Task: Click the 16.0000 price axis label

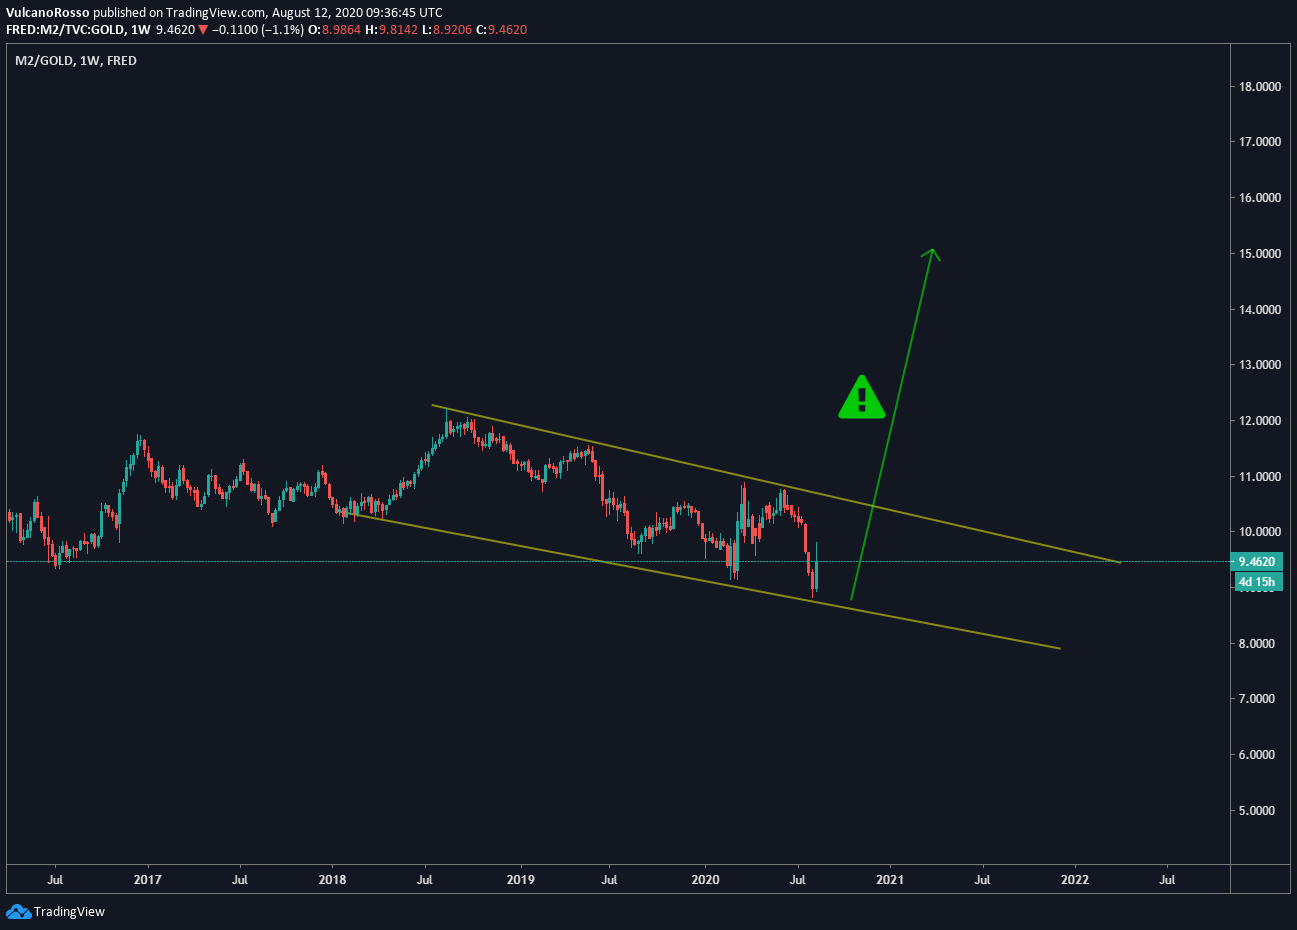Action: coord(1259,198)
